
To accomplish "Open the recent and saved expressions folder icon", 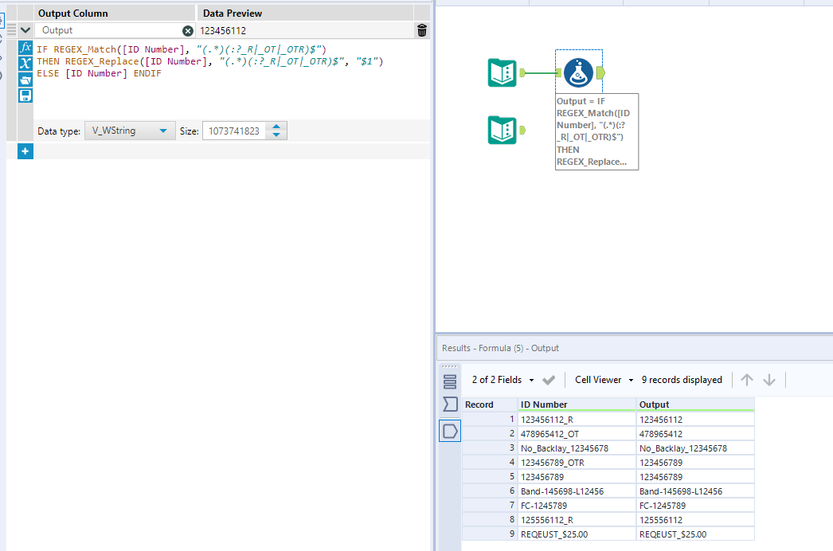I will coord(25,80).
